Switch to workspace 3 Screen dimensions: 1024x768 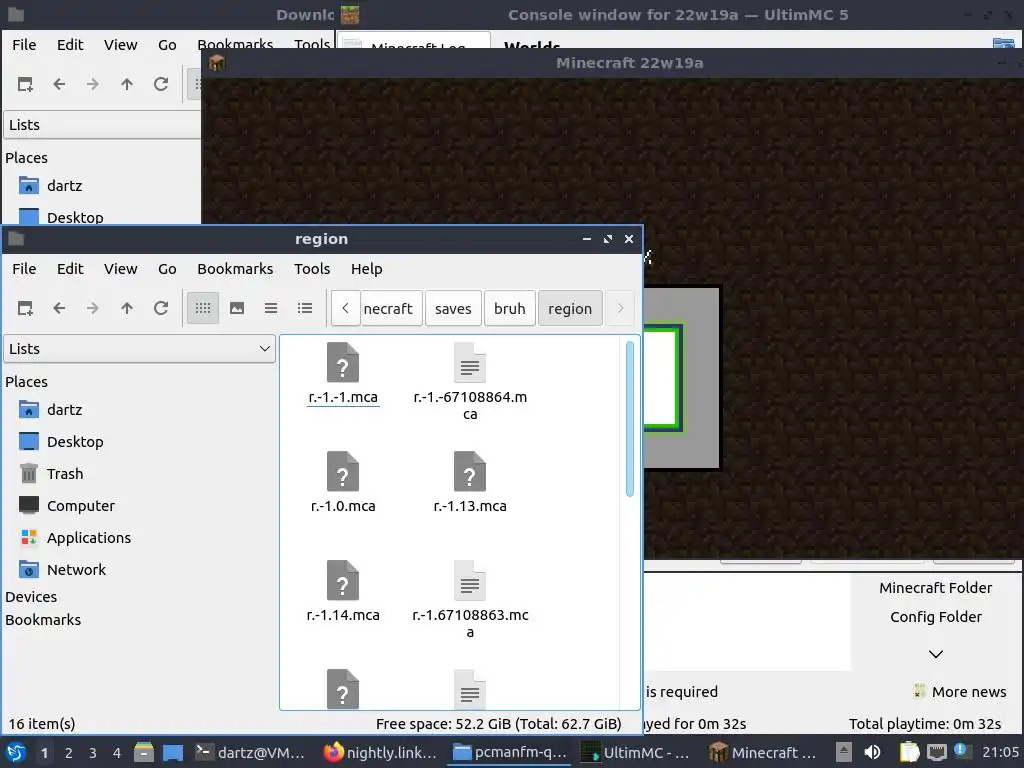[x=93, y=753]
